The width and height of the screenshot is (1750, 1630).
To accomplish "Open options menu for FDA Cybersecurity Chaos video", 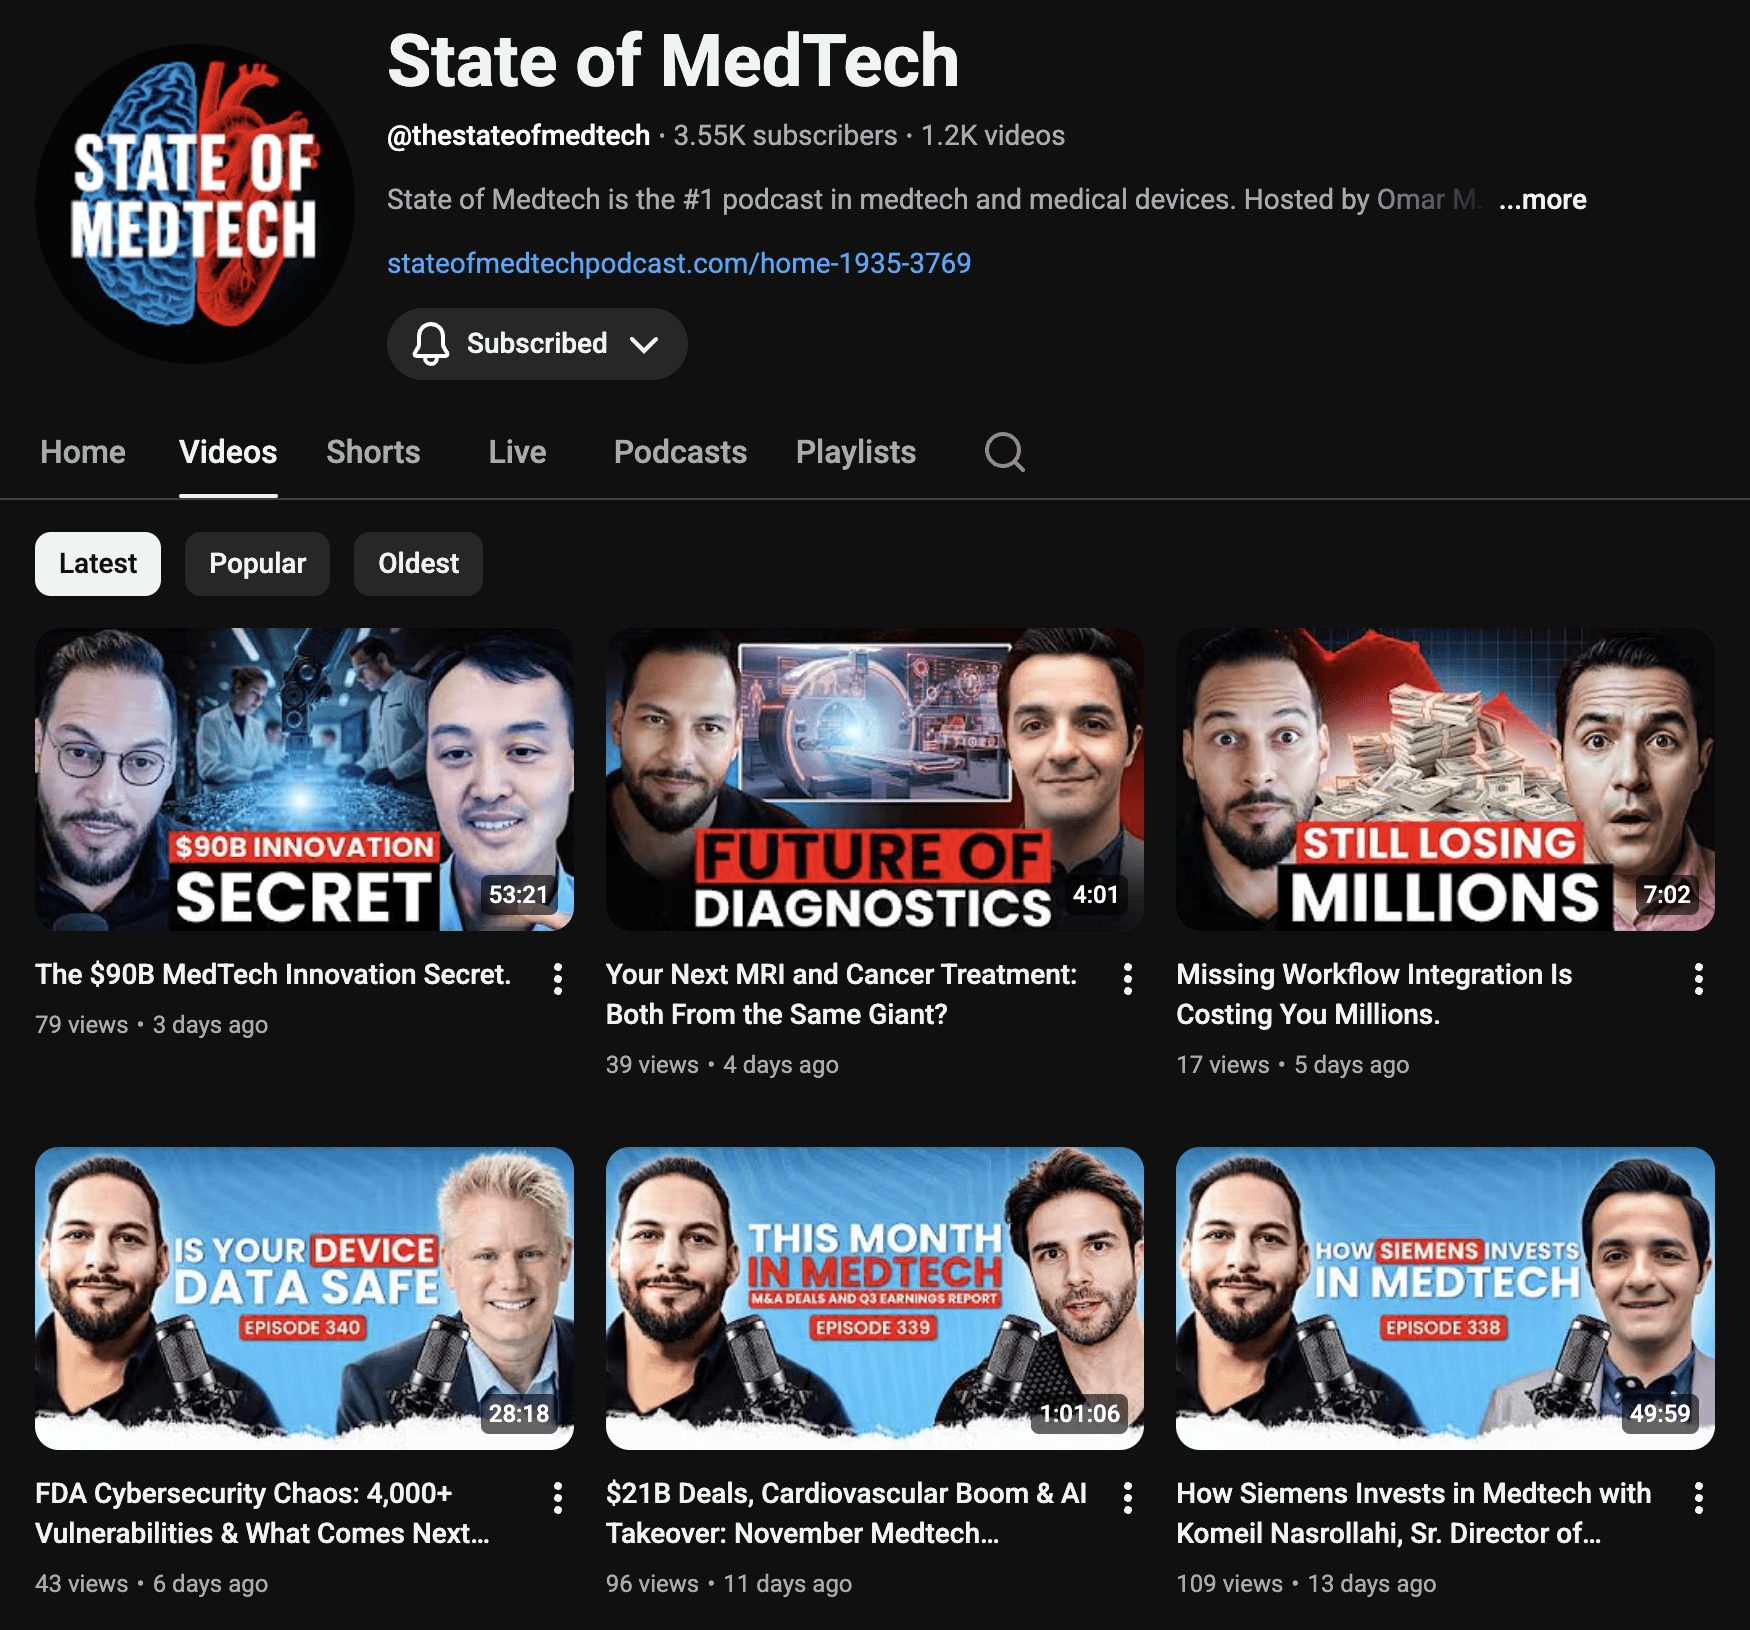I will pyautogui.click(x=558, y=1498).
